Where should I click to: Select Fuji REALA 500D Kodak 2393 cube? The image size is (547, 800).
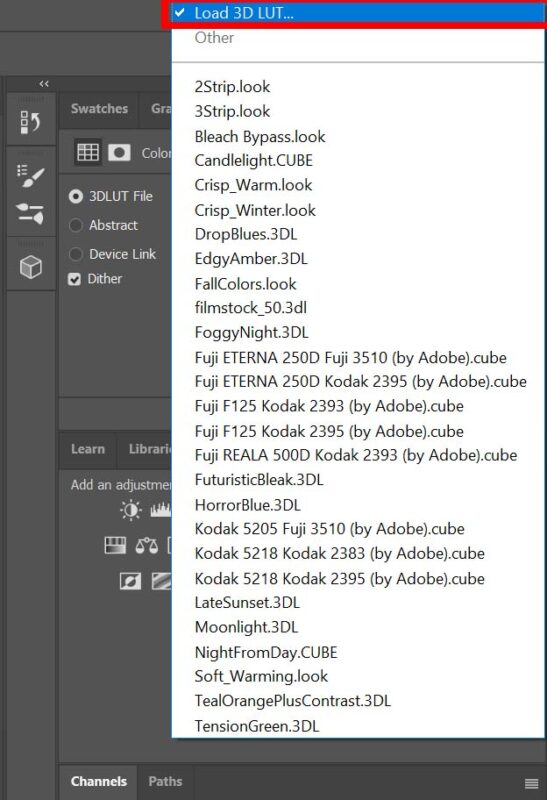(358, 455)
